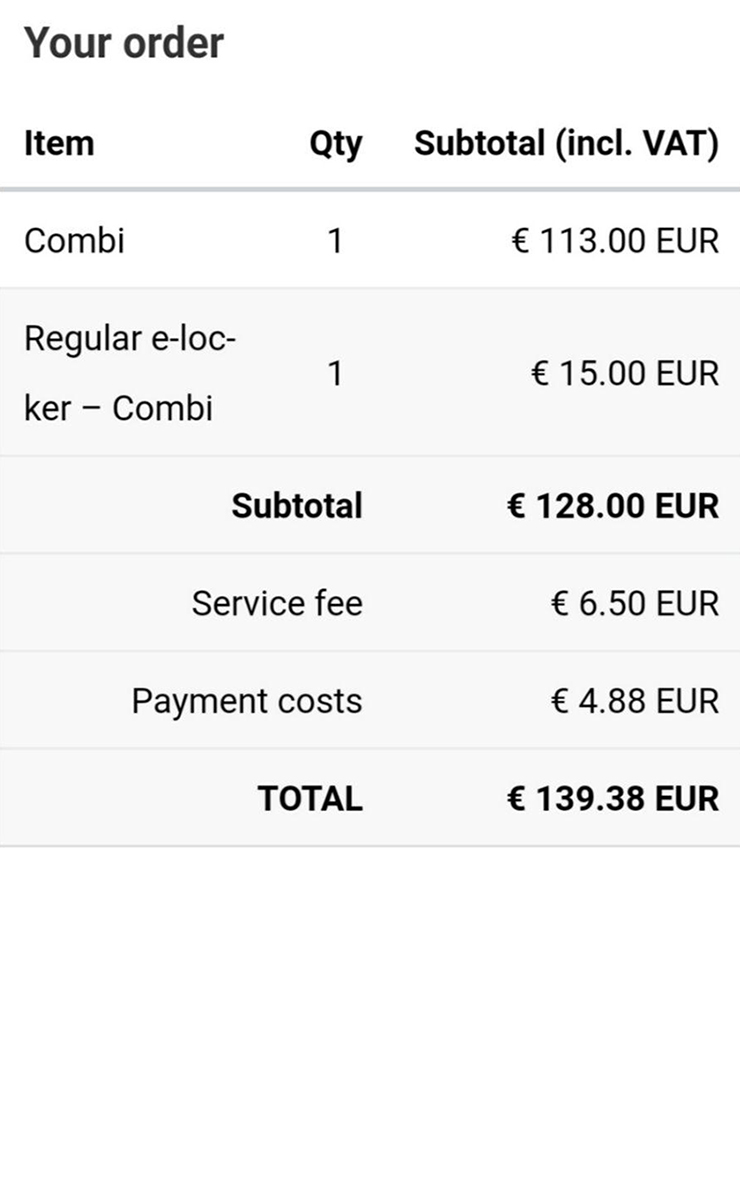Click the e-locker quantity value
740x1190 pixels.
335,373
